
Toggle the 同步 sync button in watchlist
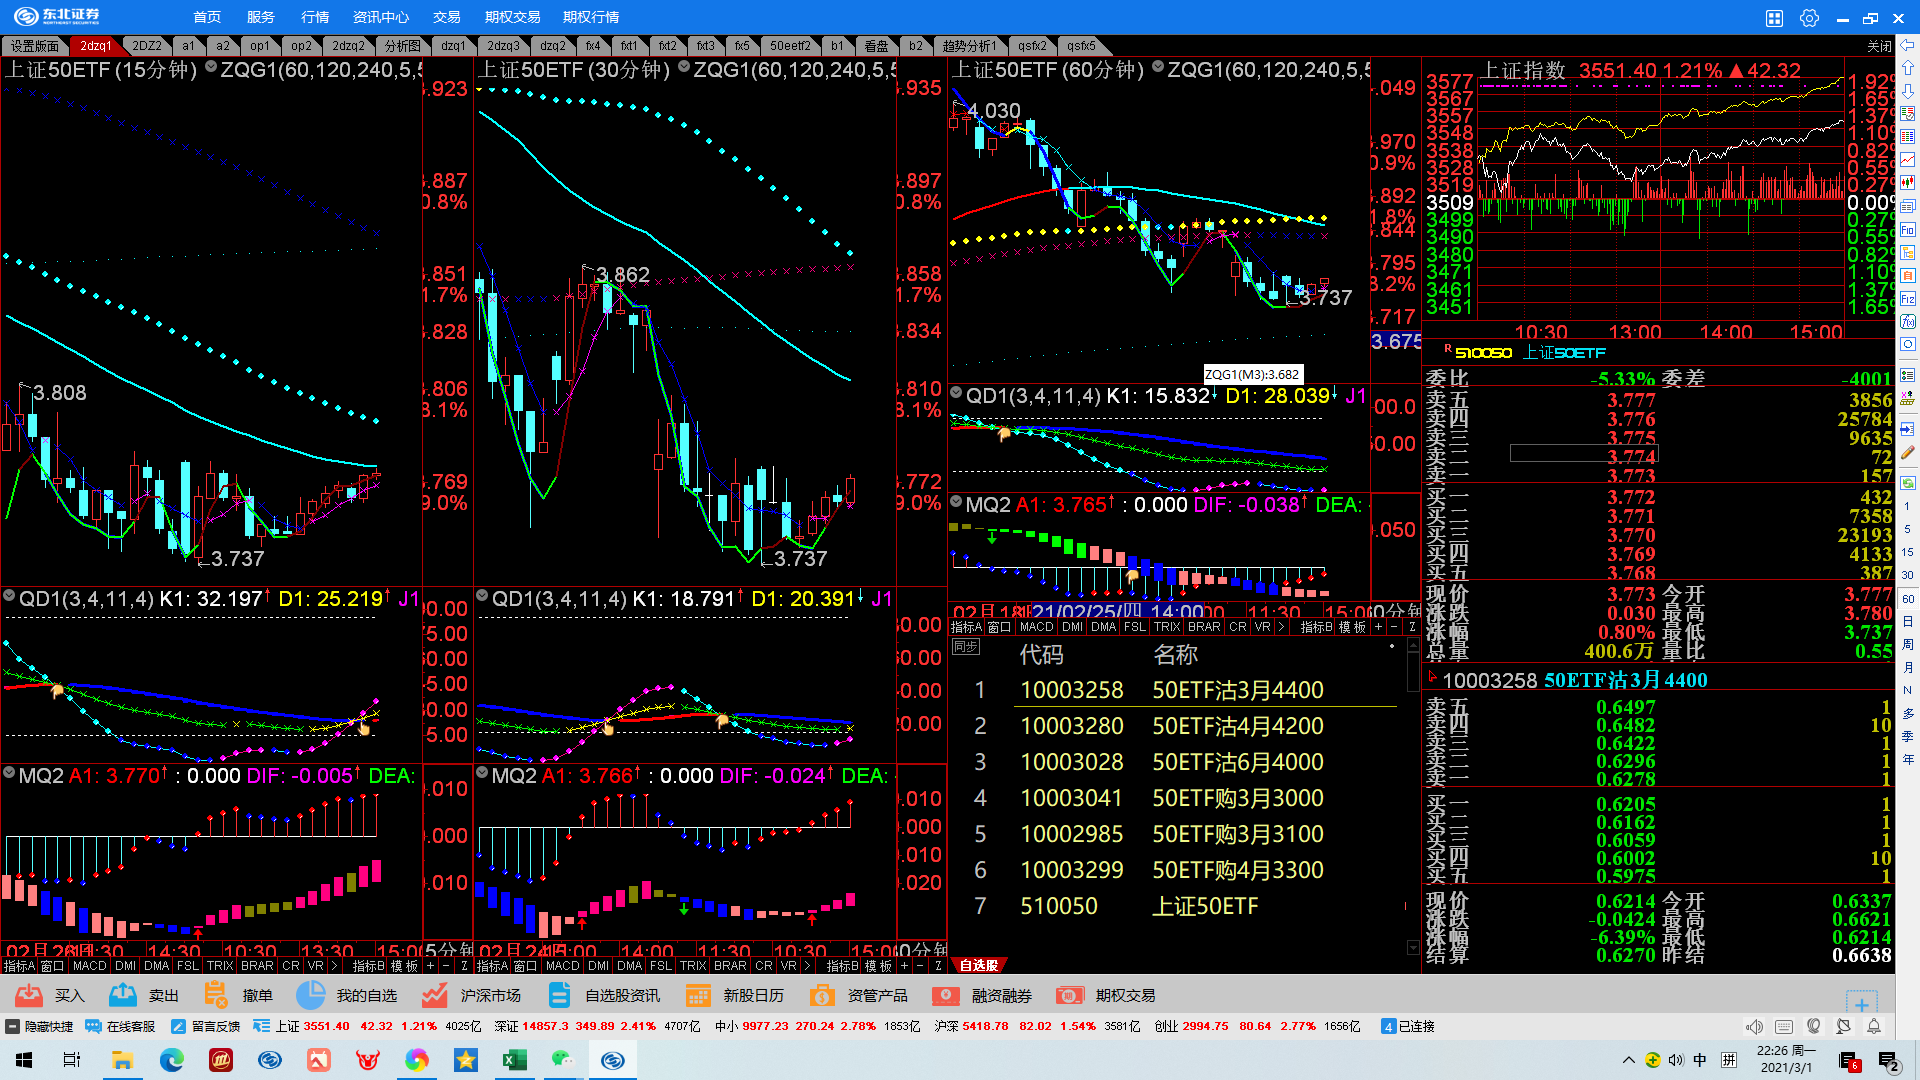click(965, 647)
